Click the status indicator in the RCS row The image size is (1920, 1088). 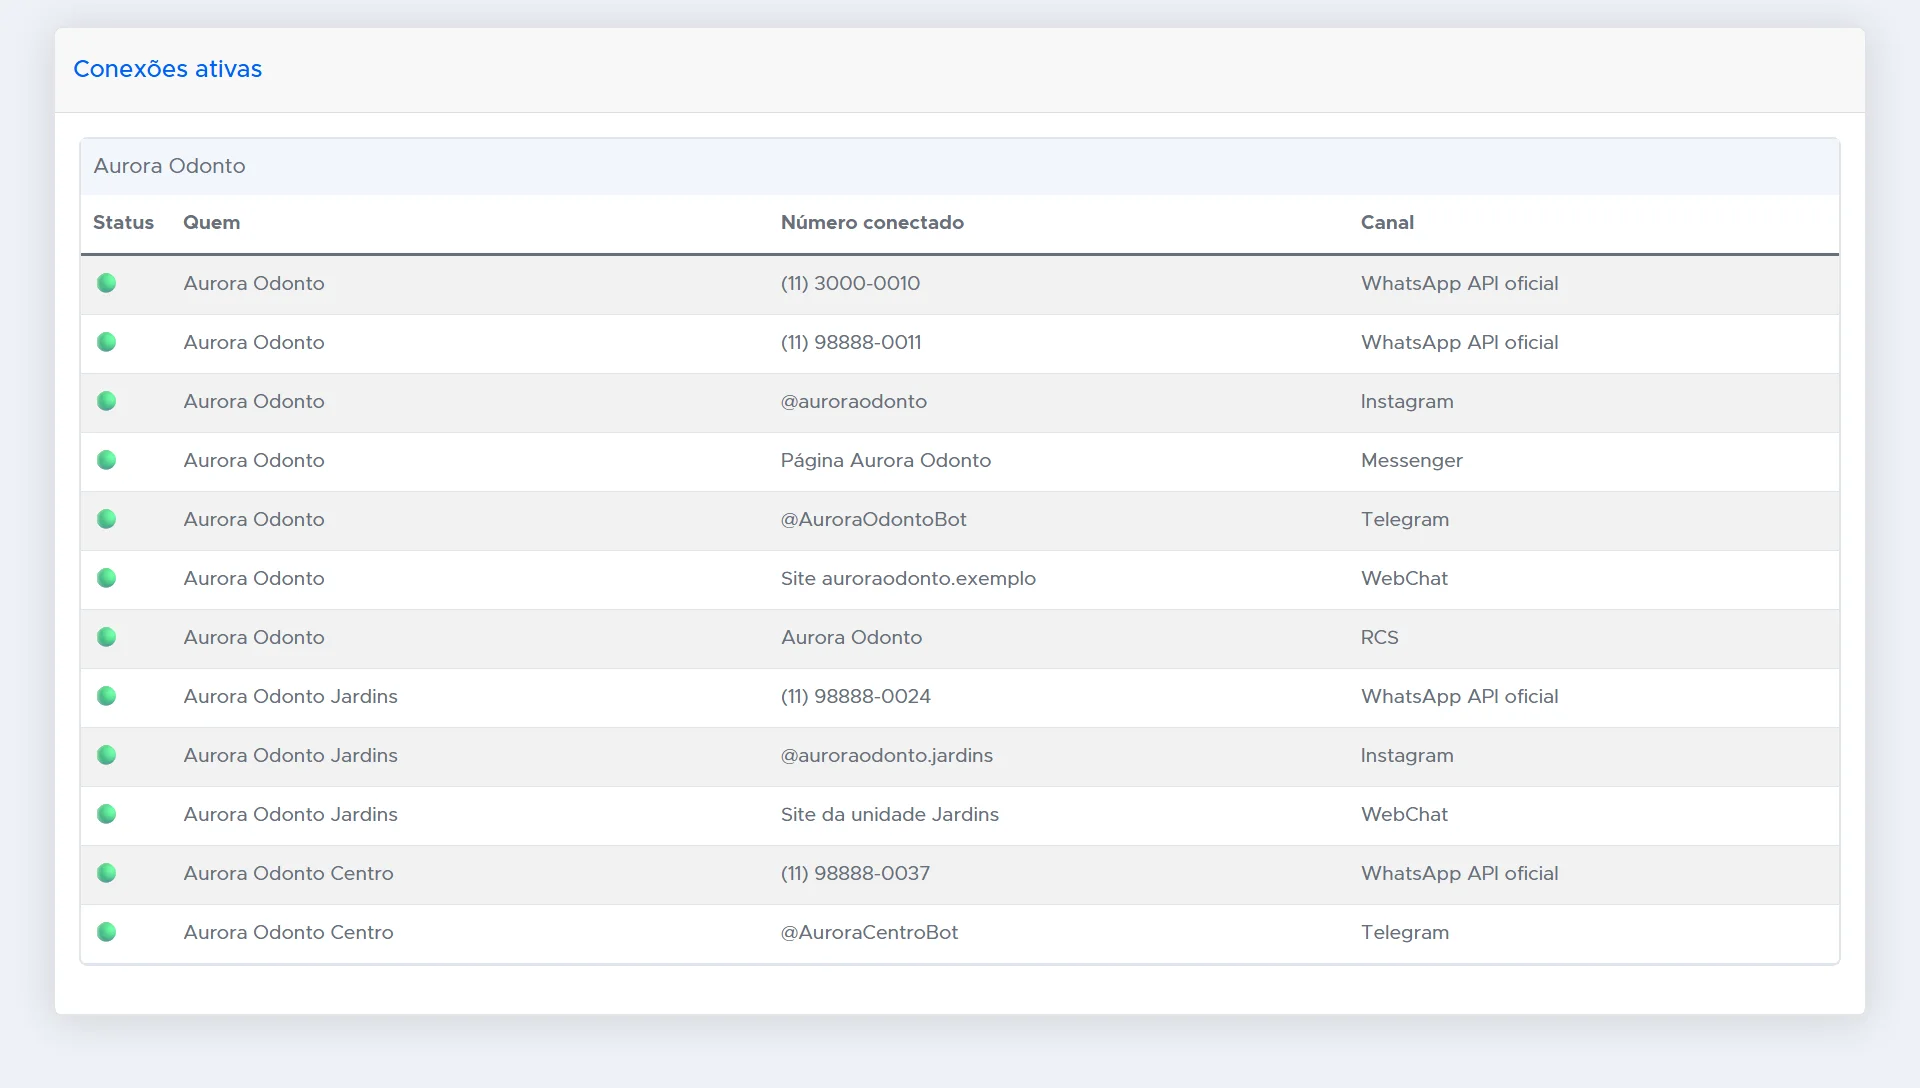(x=106, y=637)
